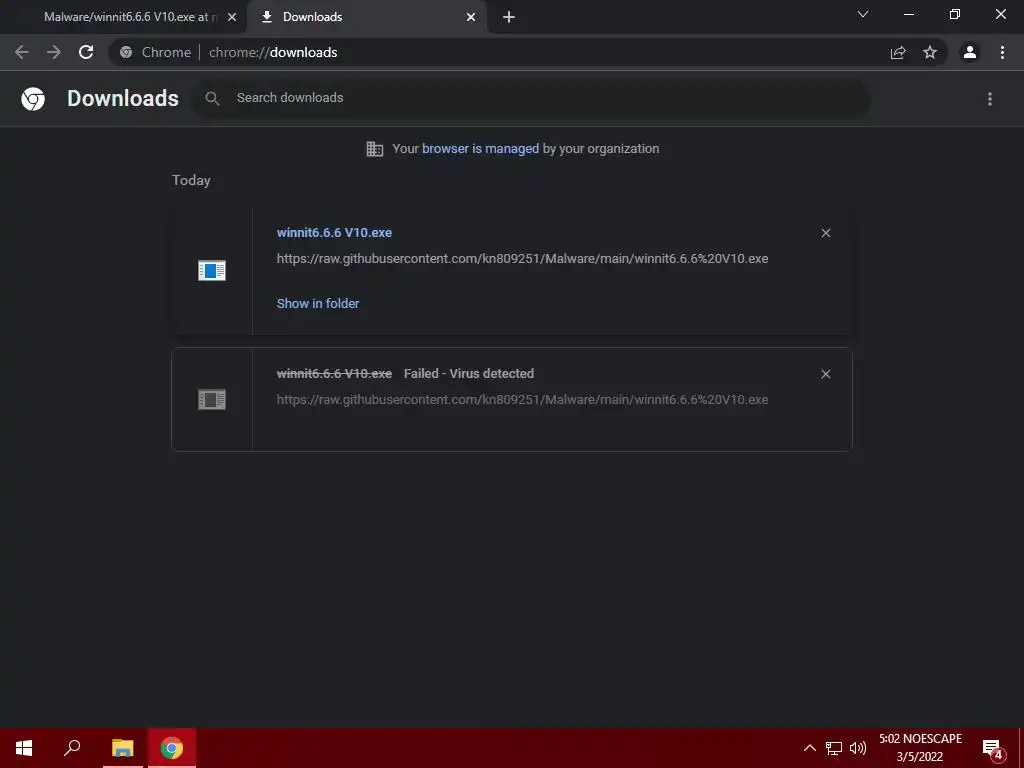Open the Chrome three-dot browser menu

click(x=1002, y=52)
